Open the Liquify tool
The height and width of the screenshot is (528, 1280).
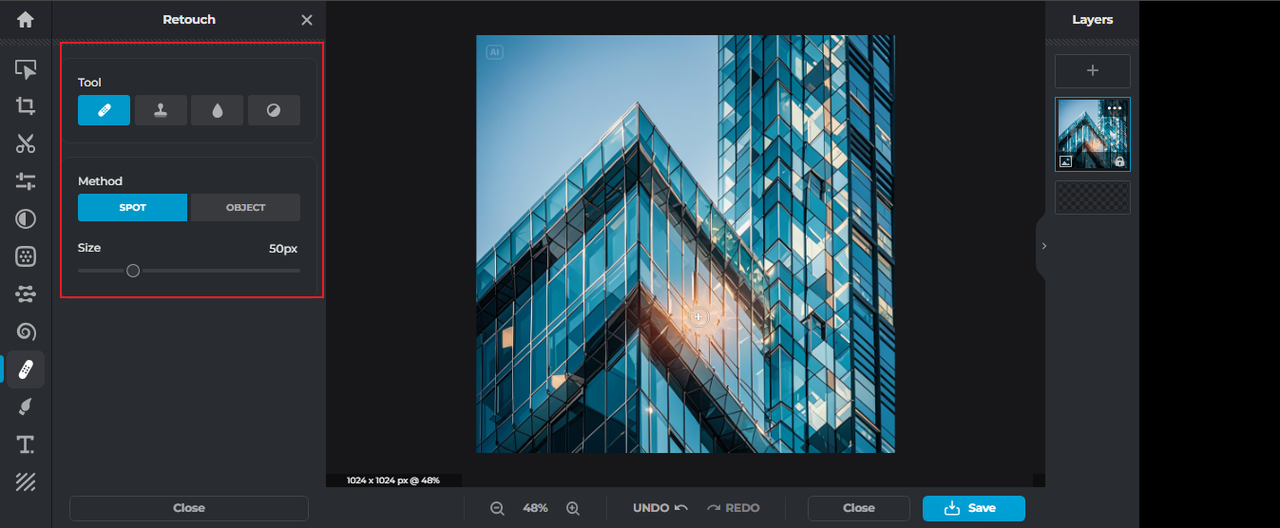pos(25,331)
